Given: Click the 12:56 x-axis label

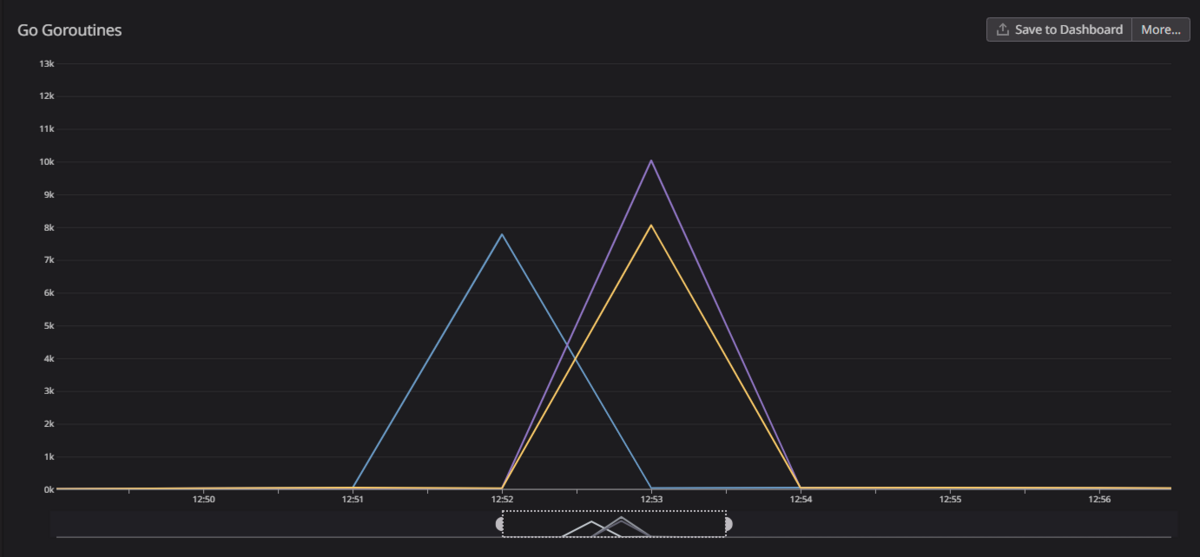Looking at the screenshot, I should pyautogui.click(x=1099, y=498).
